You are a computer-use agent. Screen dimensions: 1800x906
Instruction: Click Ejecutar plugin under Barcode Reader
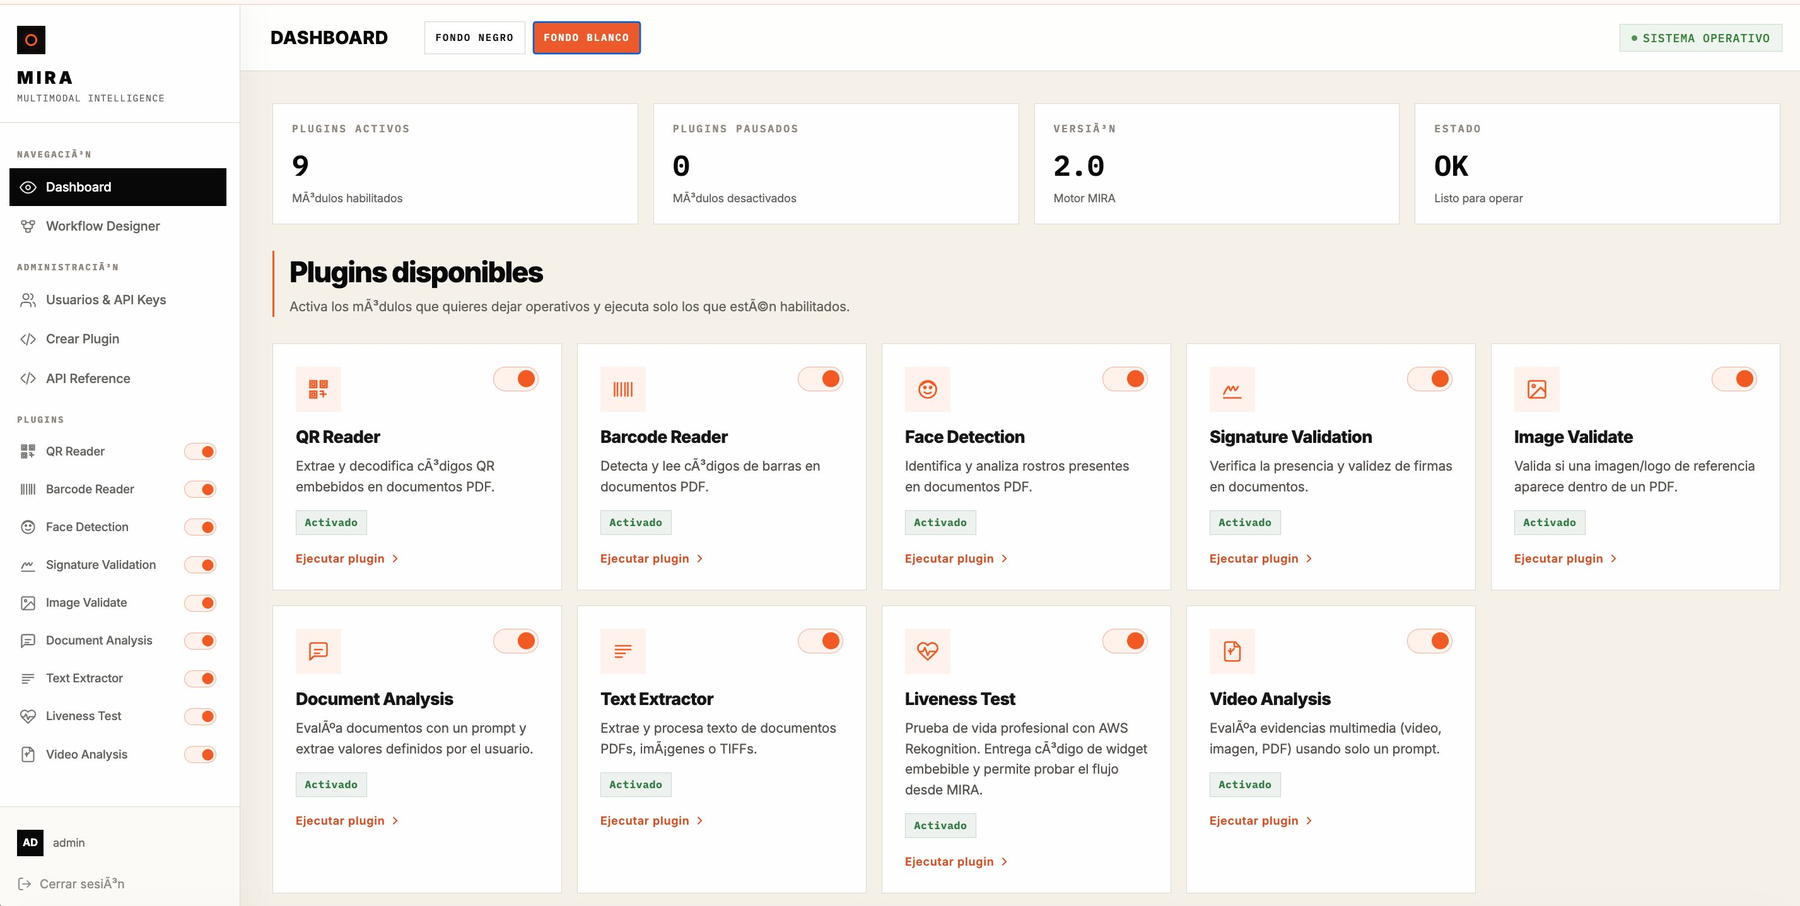pos(652,559)
